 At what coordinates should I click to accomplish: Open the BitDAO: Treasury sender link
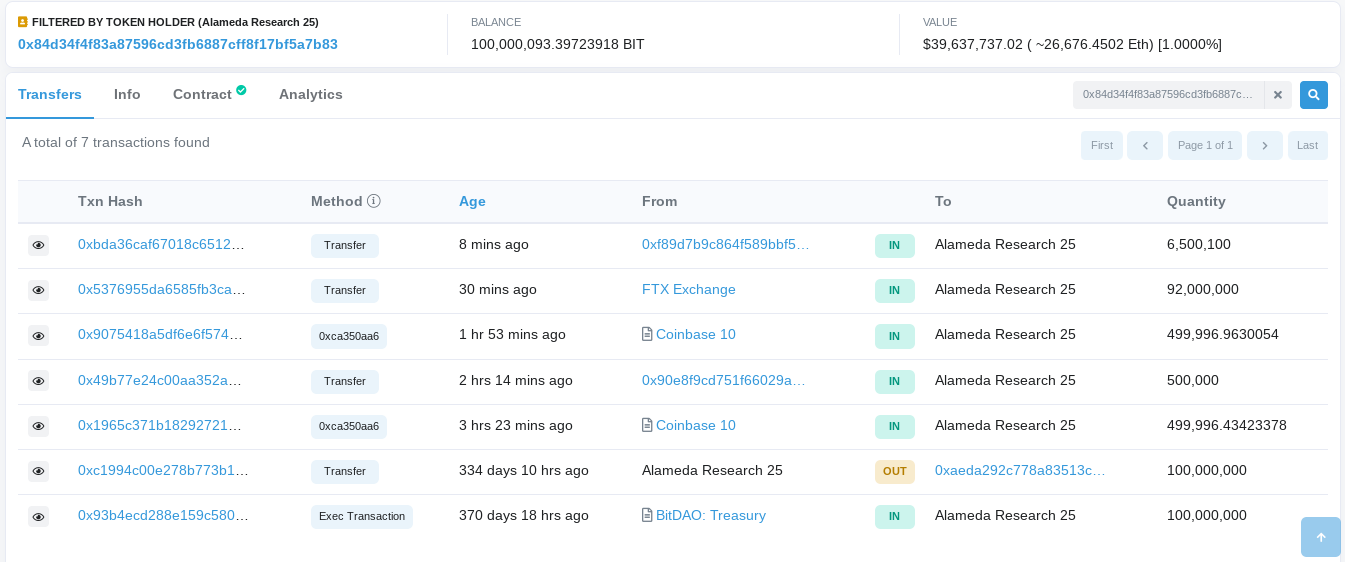711,515
